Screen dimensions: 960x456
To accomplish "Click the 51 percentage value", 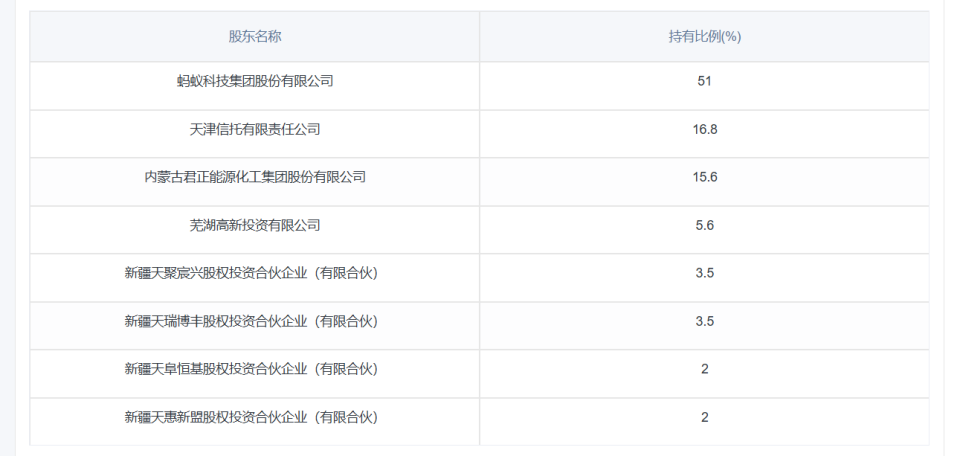I will [x=704, y=81].
